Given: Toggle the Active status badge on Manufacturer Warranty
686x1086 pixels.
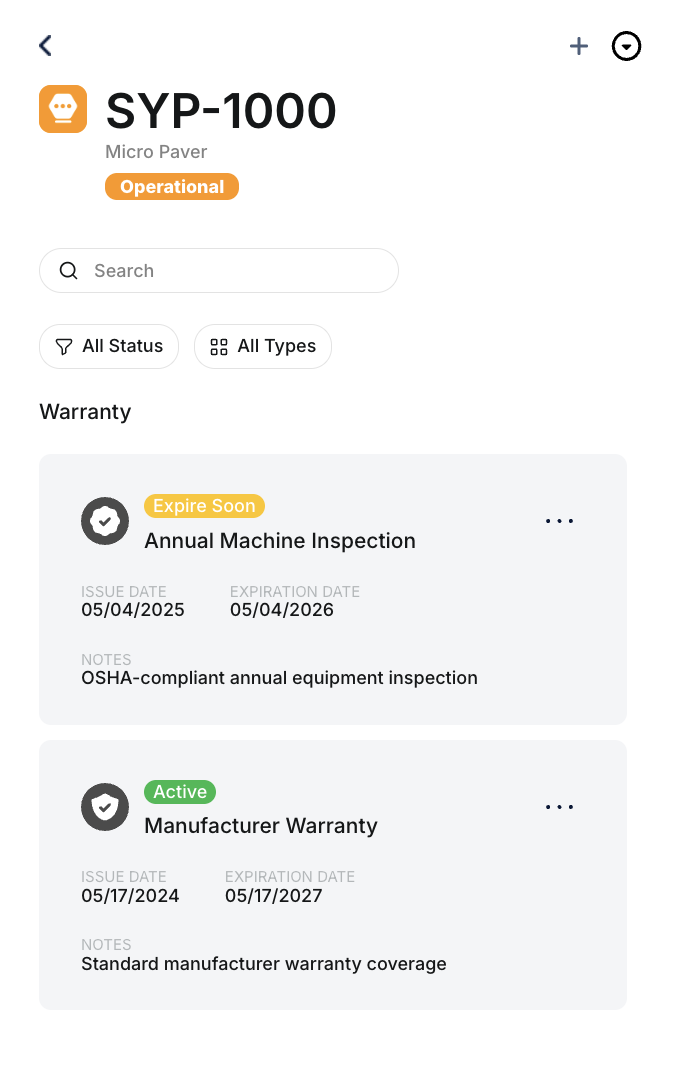Looking at the screenshot, I should point(180,791).
